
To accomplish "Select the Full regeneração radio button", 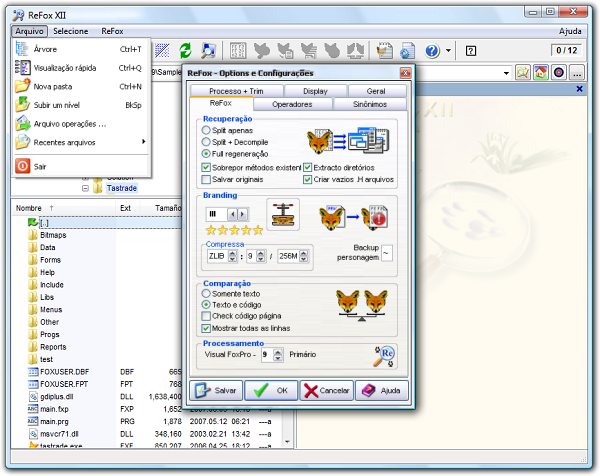I will (206, 154).
